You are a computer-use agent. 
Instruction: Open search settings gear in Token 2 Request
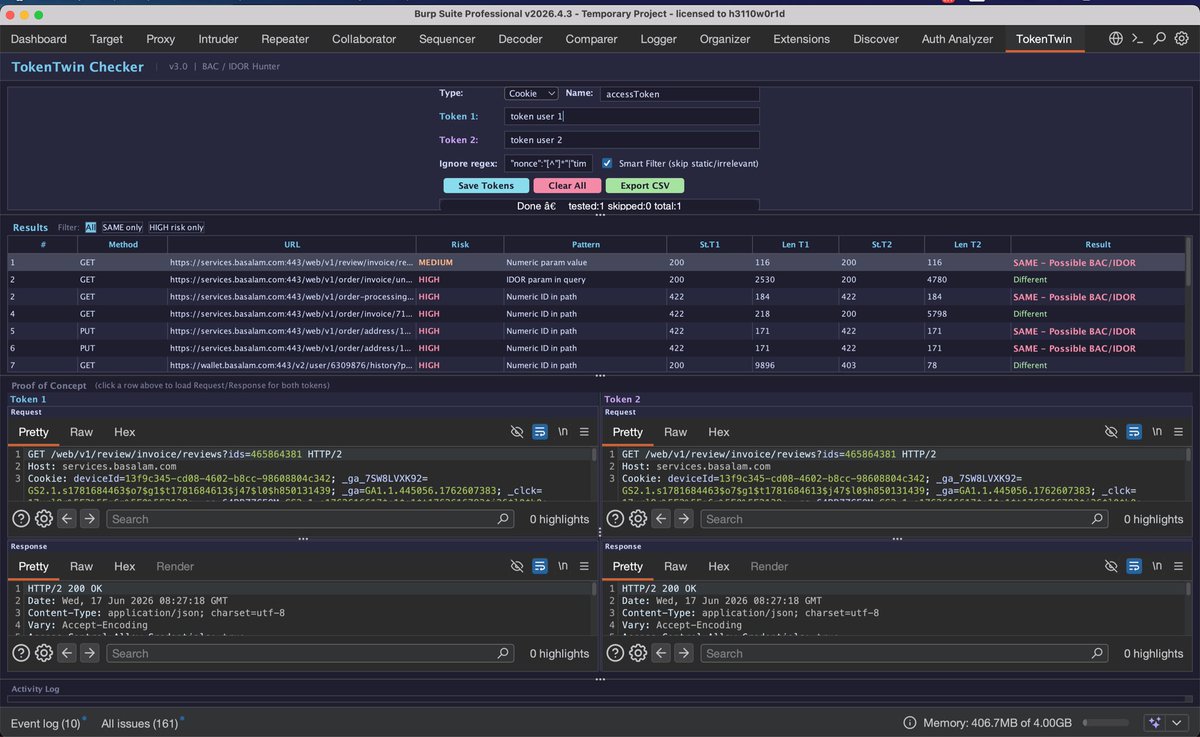click(638, 519)
